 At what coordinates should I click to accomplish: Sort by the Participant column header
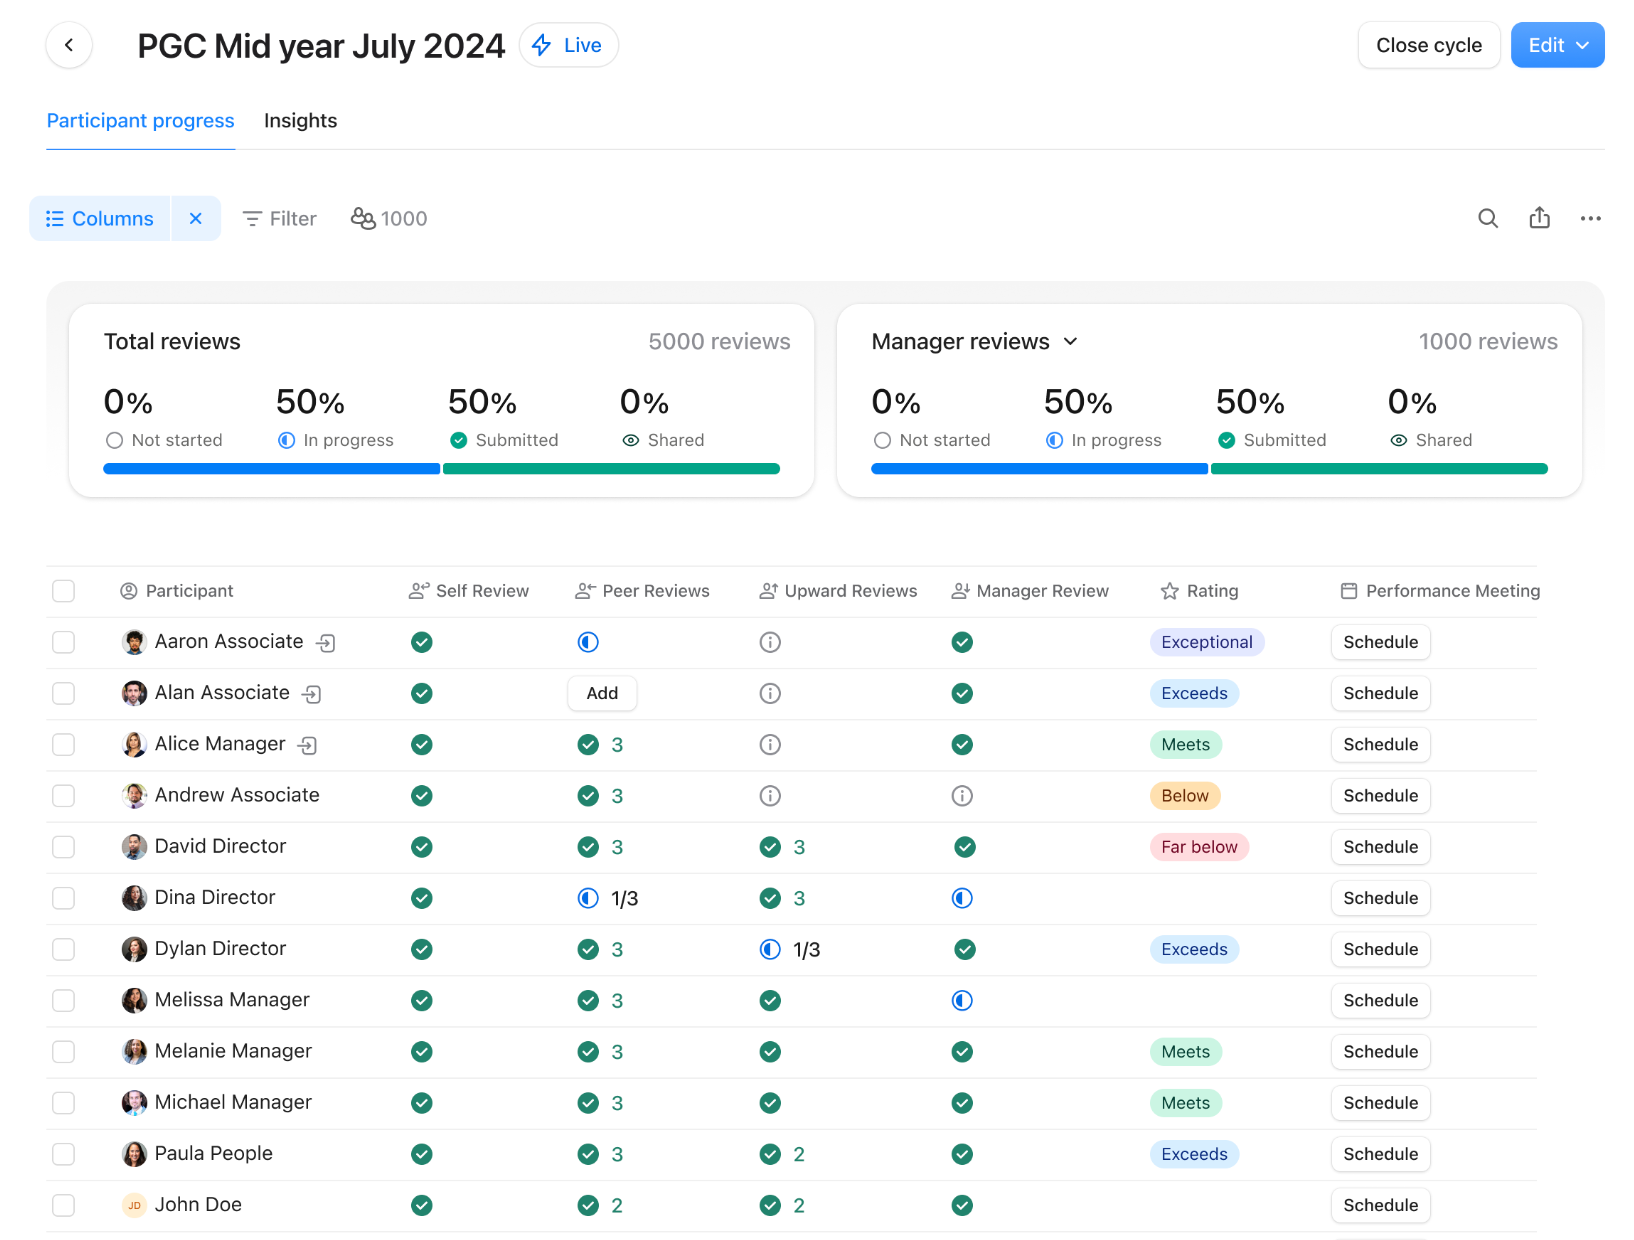point(177,591)
